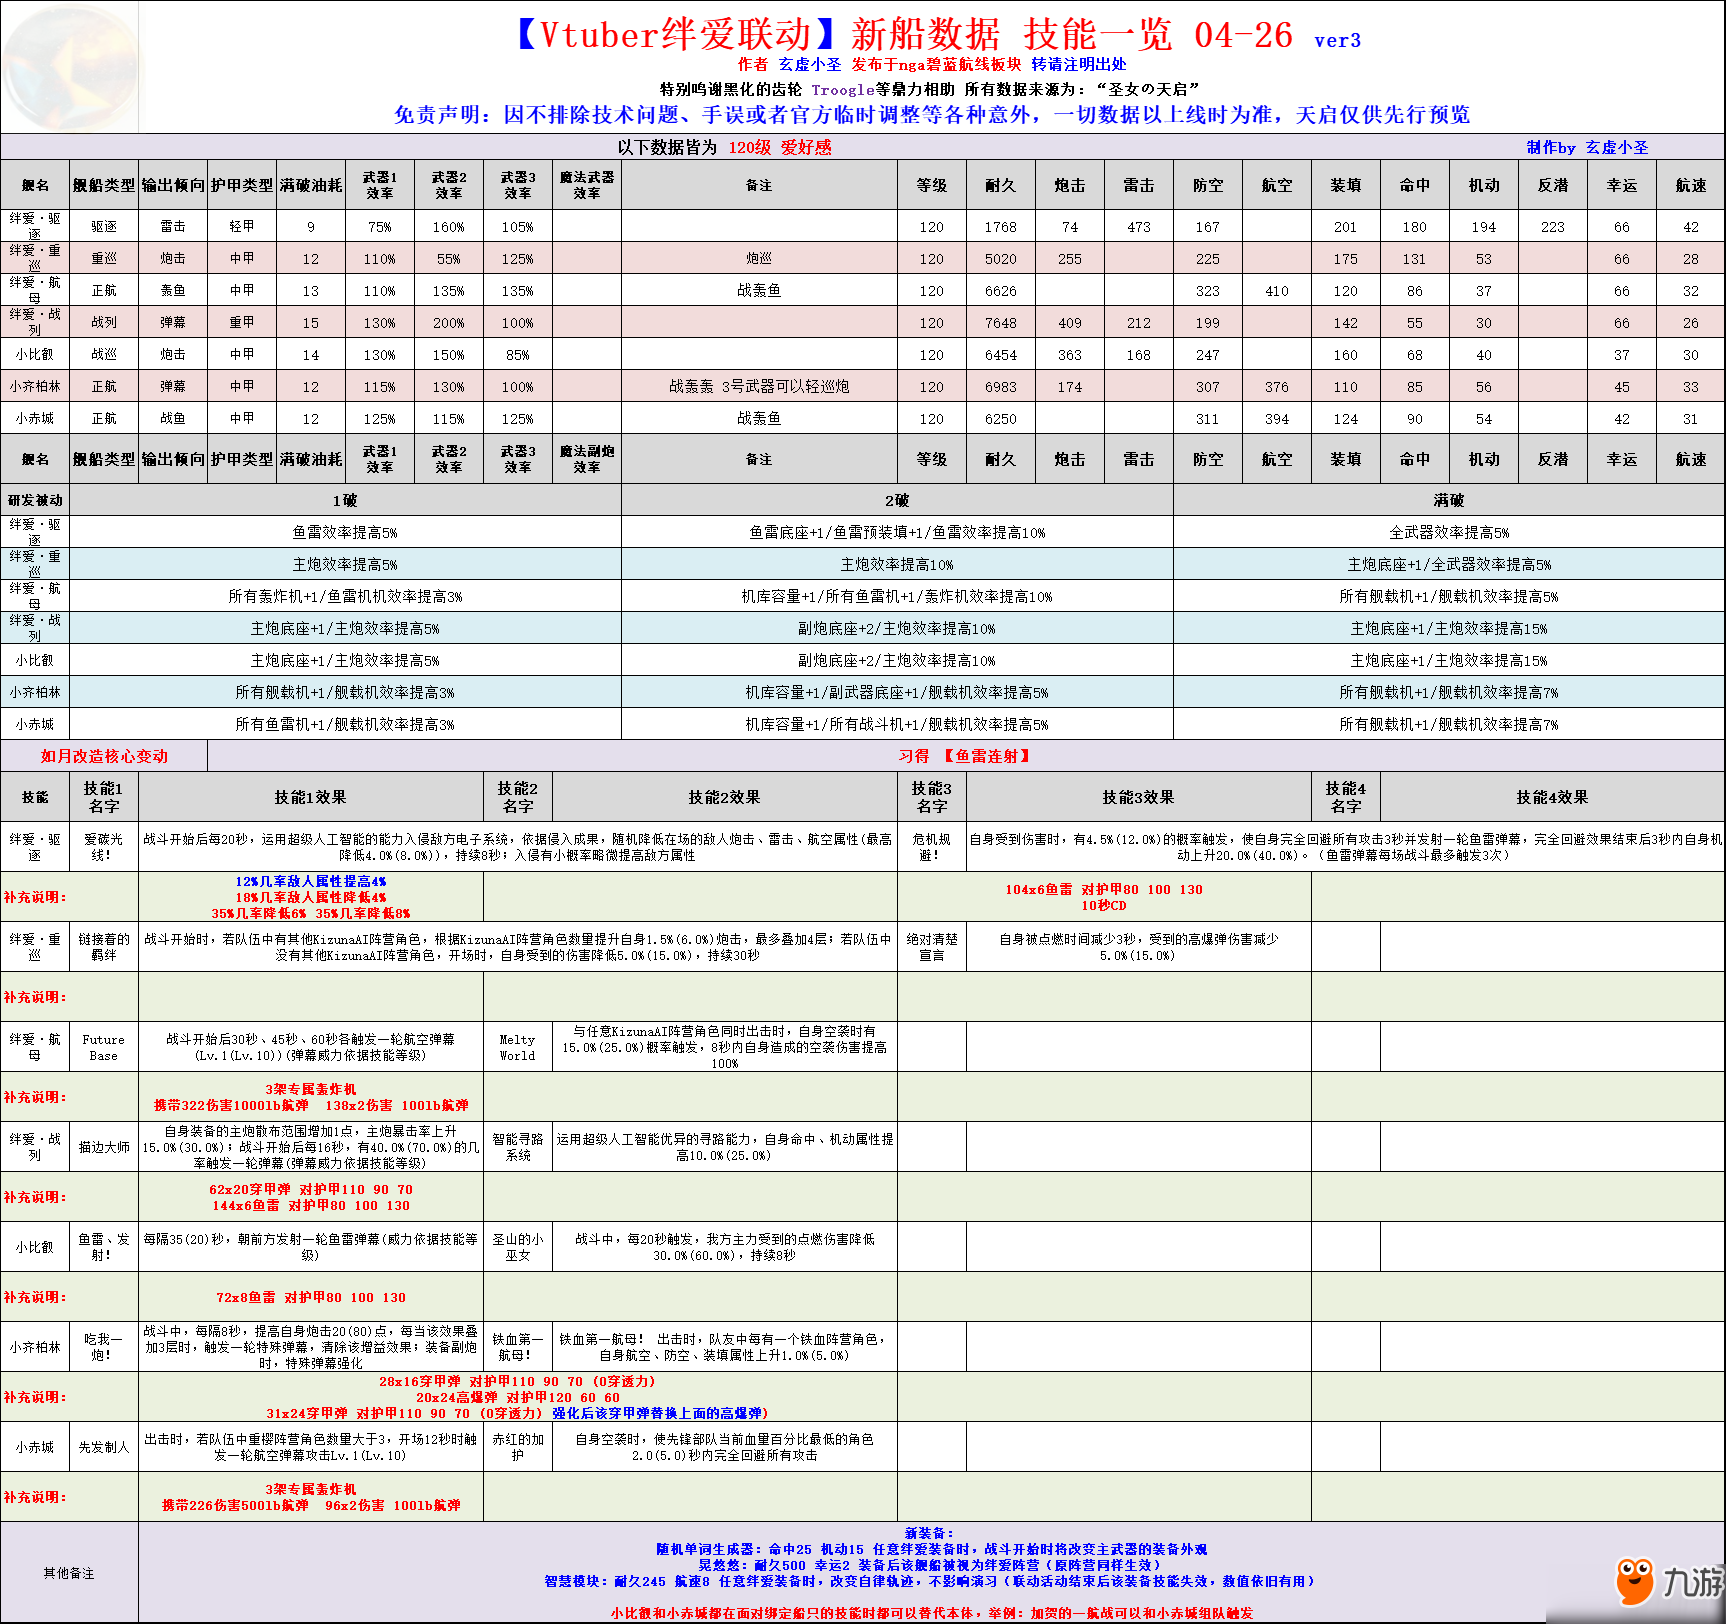Click the '1破' section header

point(345,500)
